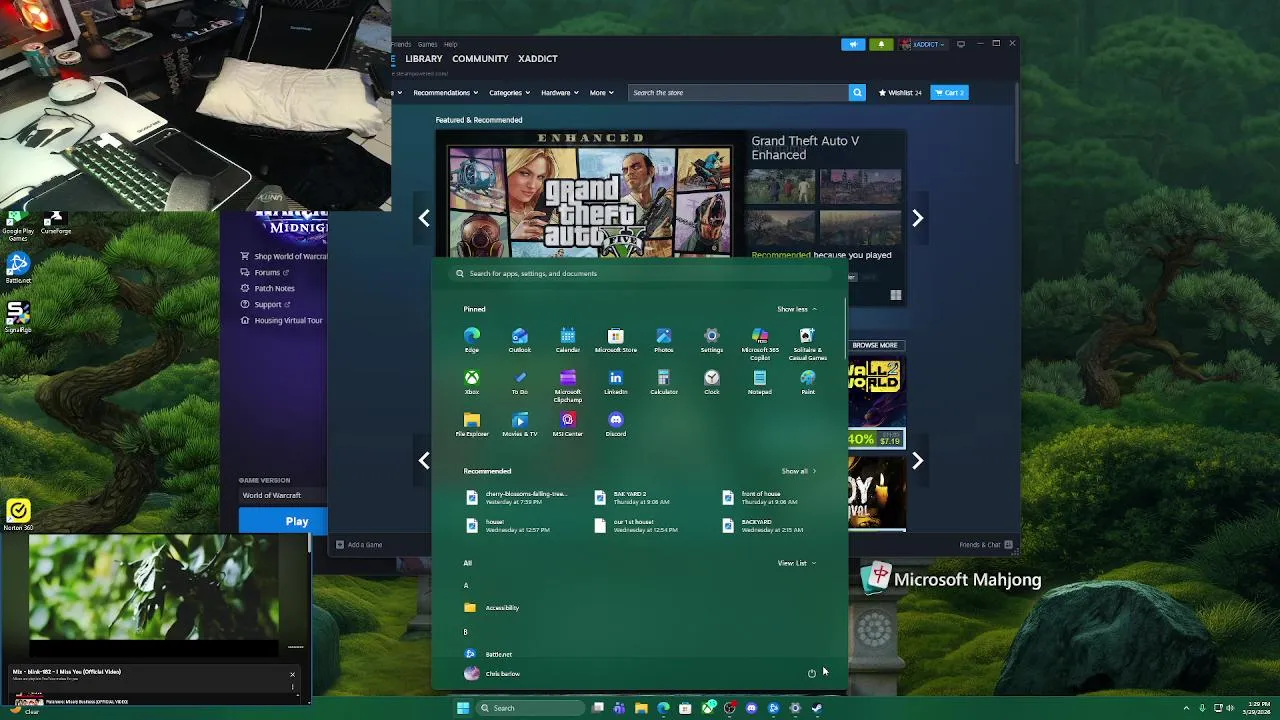Open Steam Wishlist
Image resolution: width=1280 pixels, height=720 pixels.
(899, 93)
